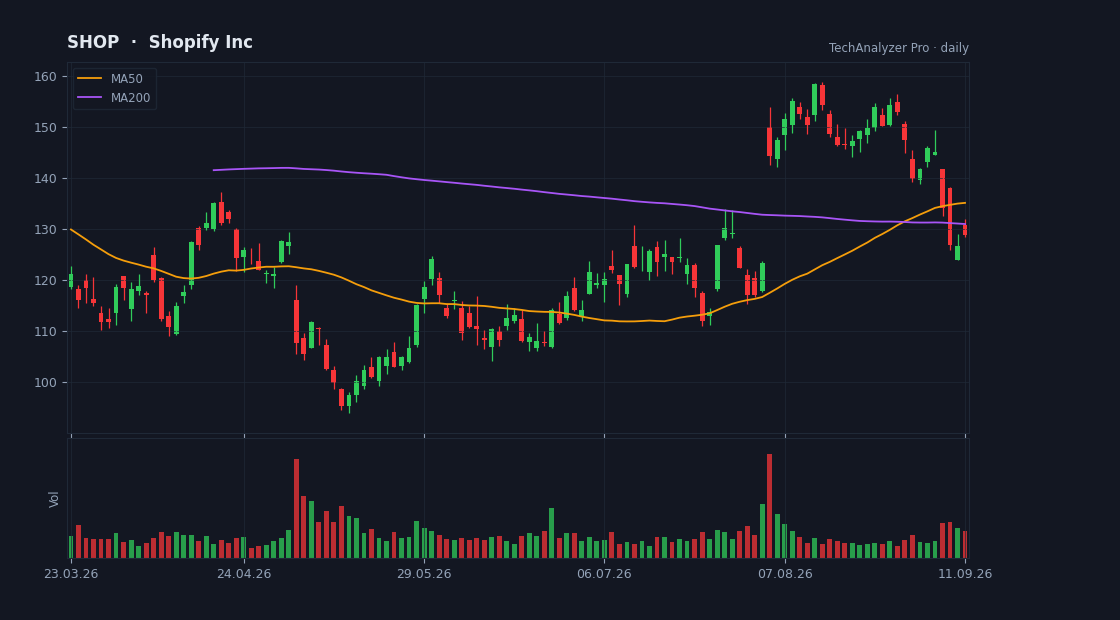The image size is (1120, 620).
Task: Click the 120 price axis label
Action: [46, 280]
